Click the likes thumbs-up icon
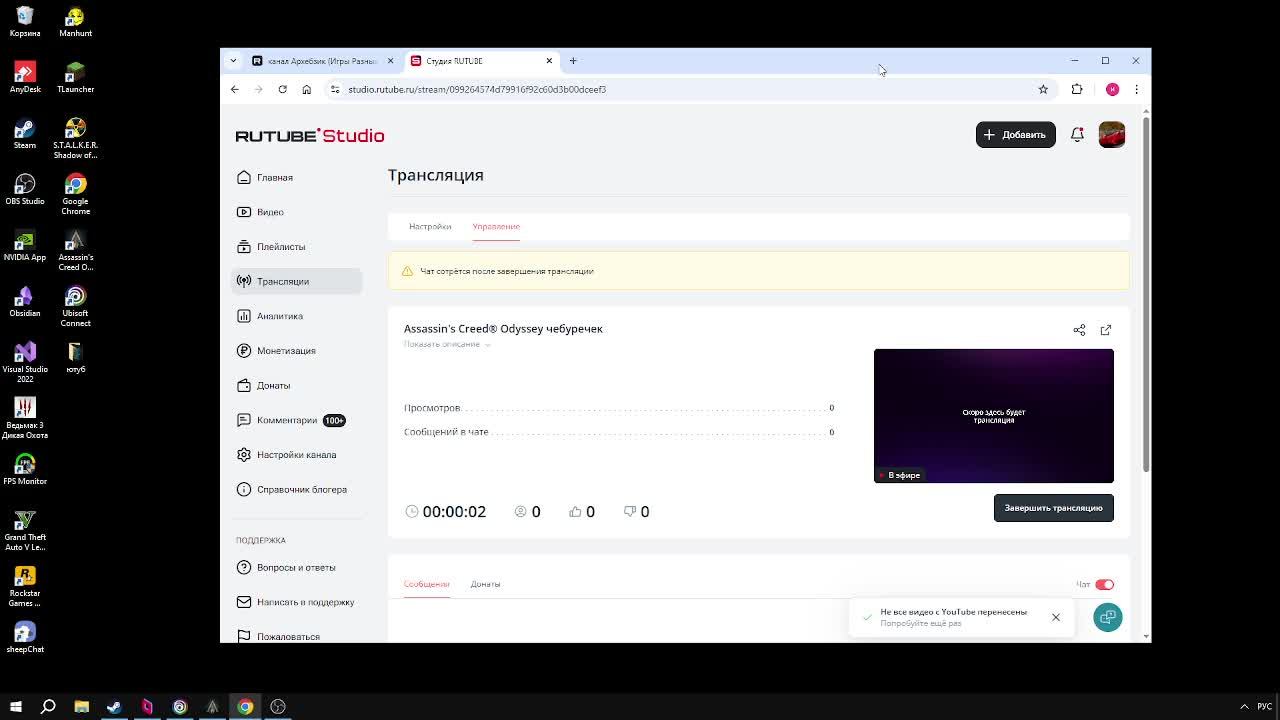Screen dimensions: 1280x720 pos(575,511)
